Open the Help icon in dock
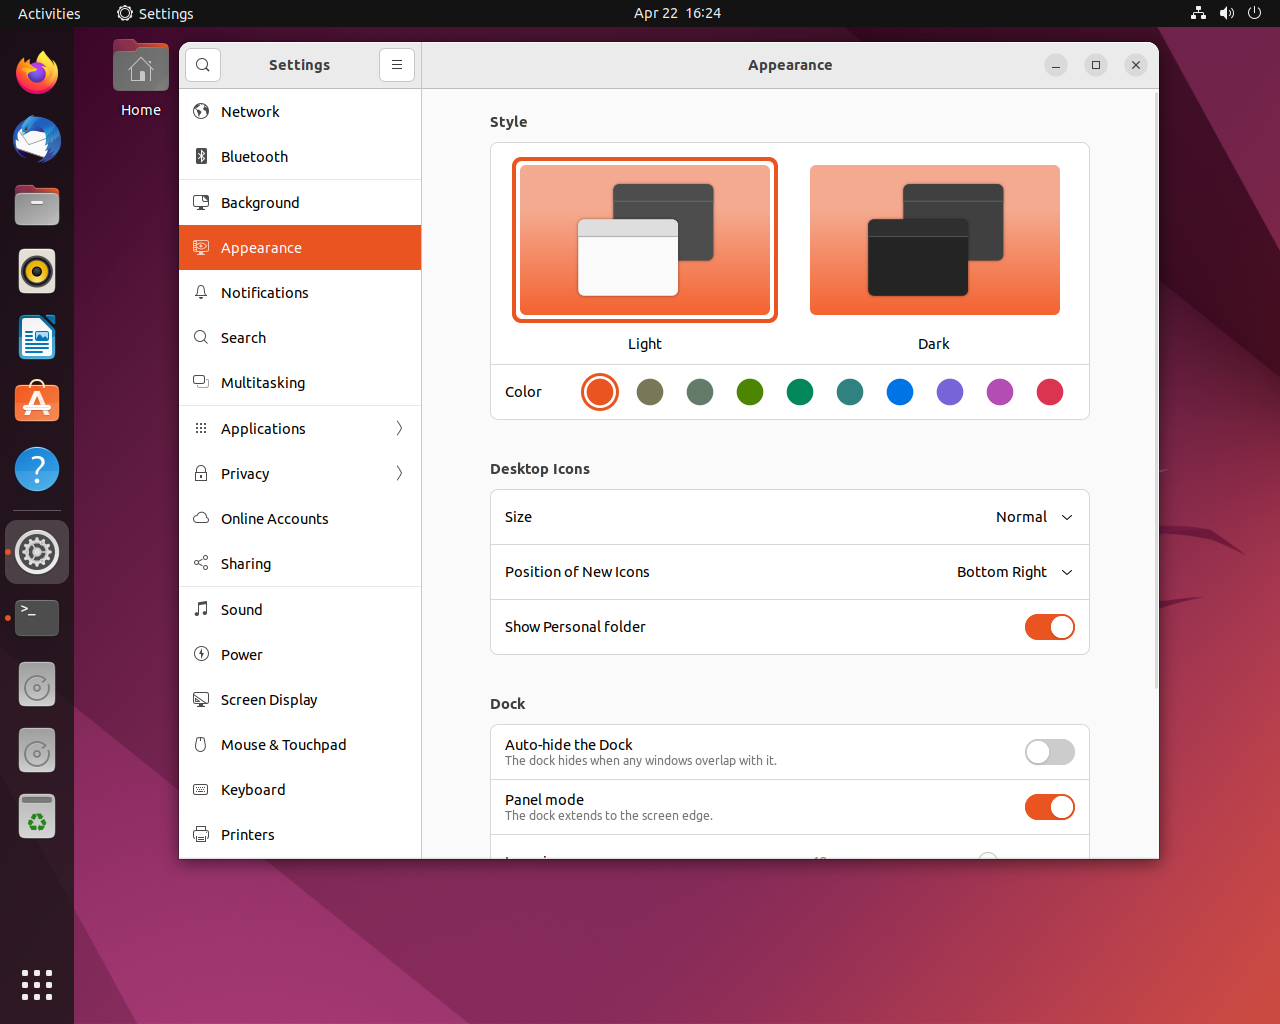Image resolution: width=1280 pixels, height=1024 pixels. pyautogui.click(x=37, y=469)
